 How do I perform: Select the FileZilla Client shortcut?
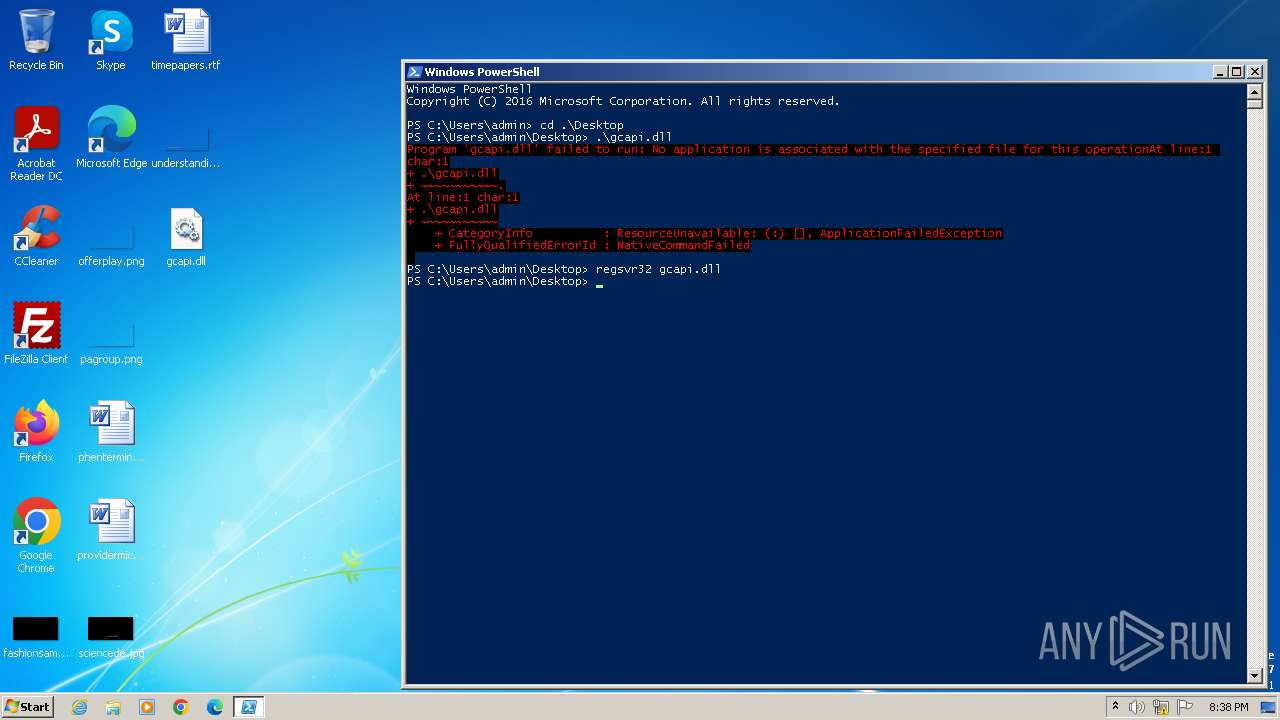[x=36, y=334]
